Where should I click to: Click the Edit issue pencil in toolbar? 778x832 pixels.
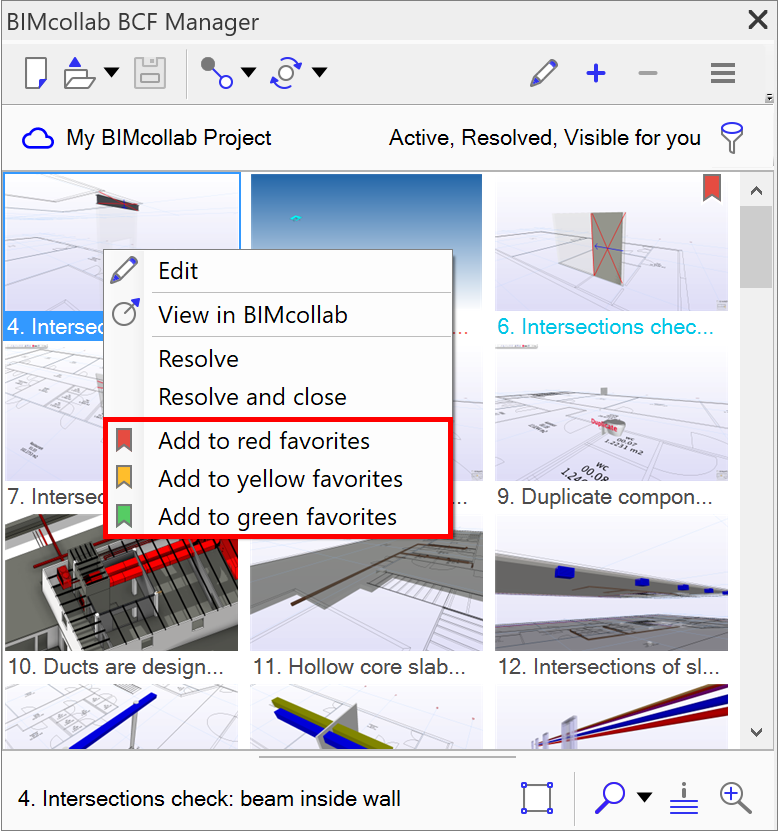click(544, 73)
